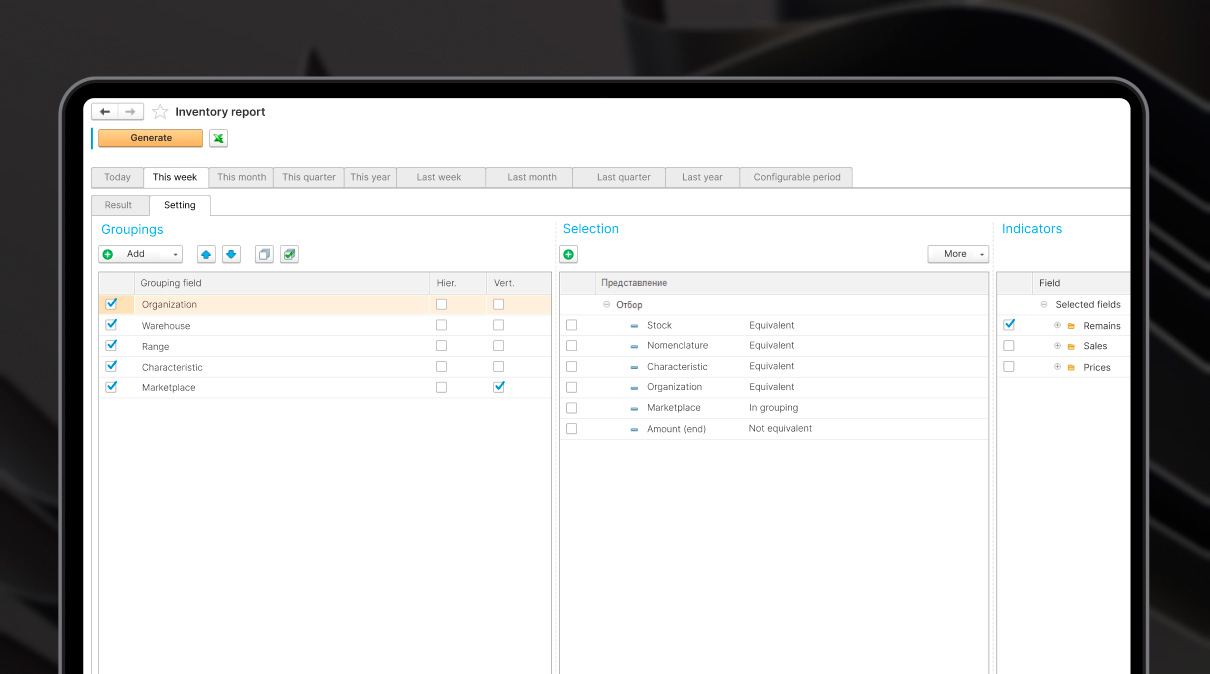This screenshot has width=1210, height=674.
Task: Uncheck the Range grouping checkbox
Action: tap(111, 345)
